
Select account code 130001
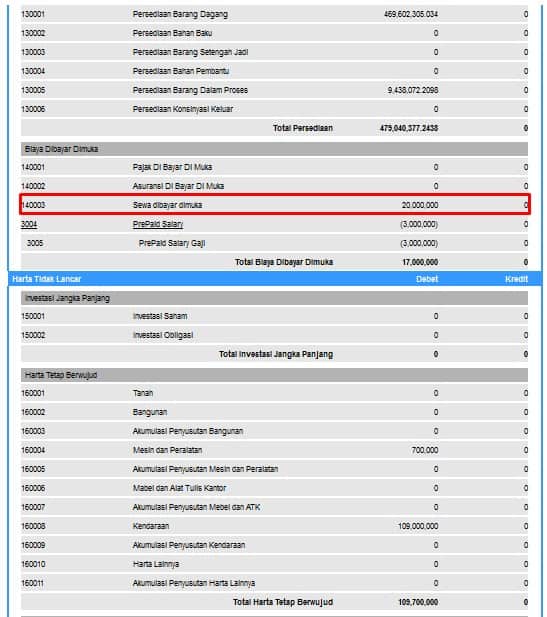coord(33,14)
